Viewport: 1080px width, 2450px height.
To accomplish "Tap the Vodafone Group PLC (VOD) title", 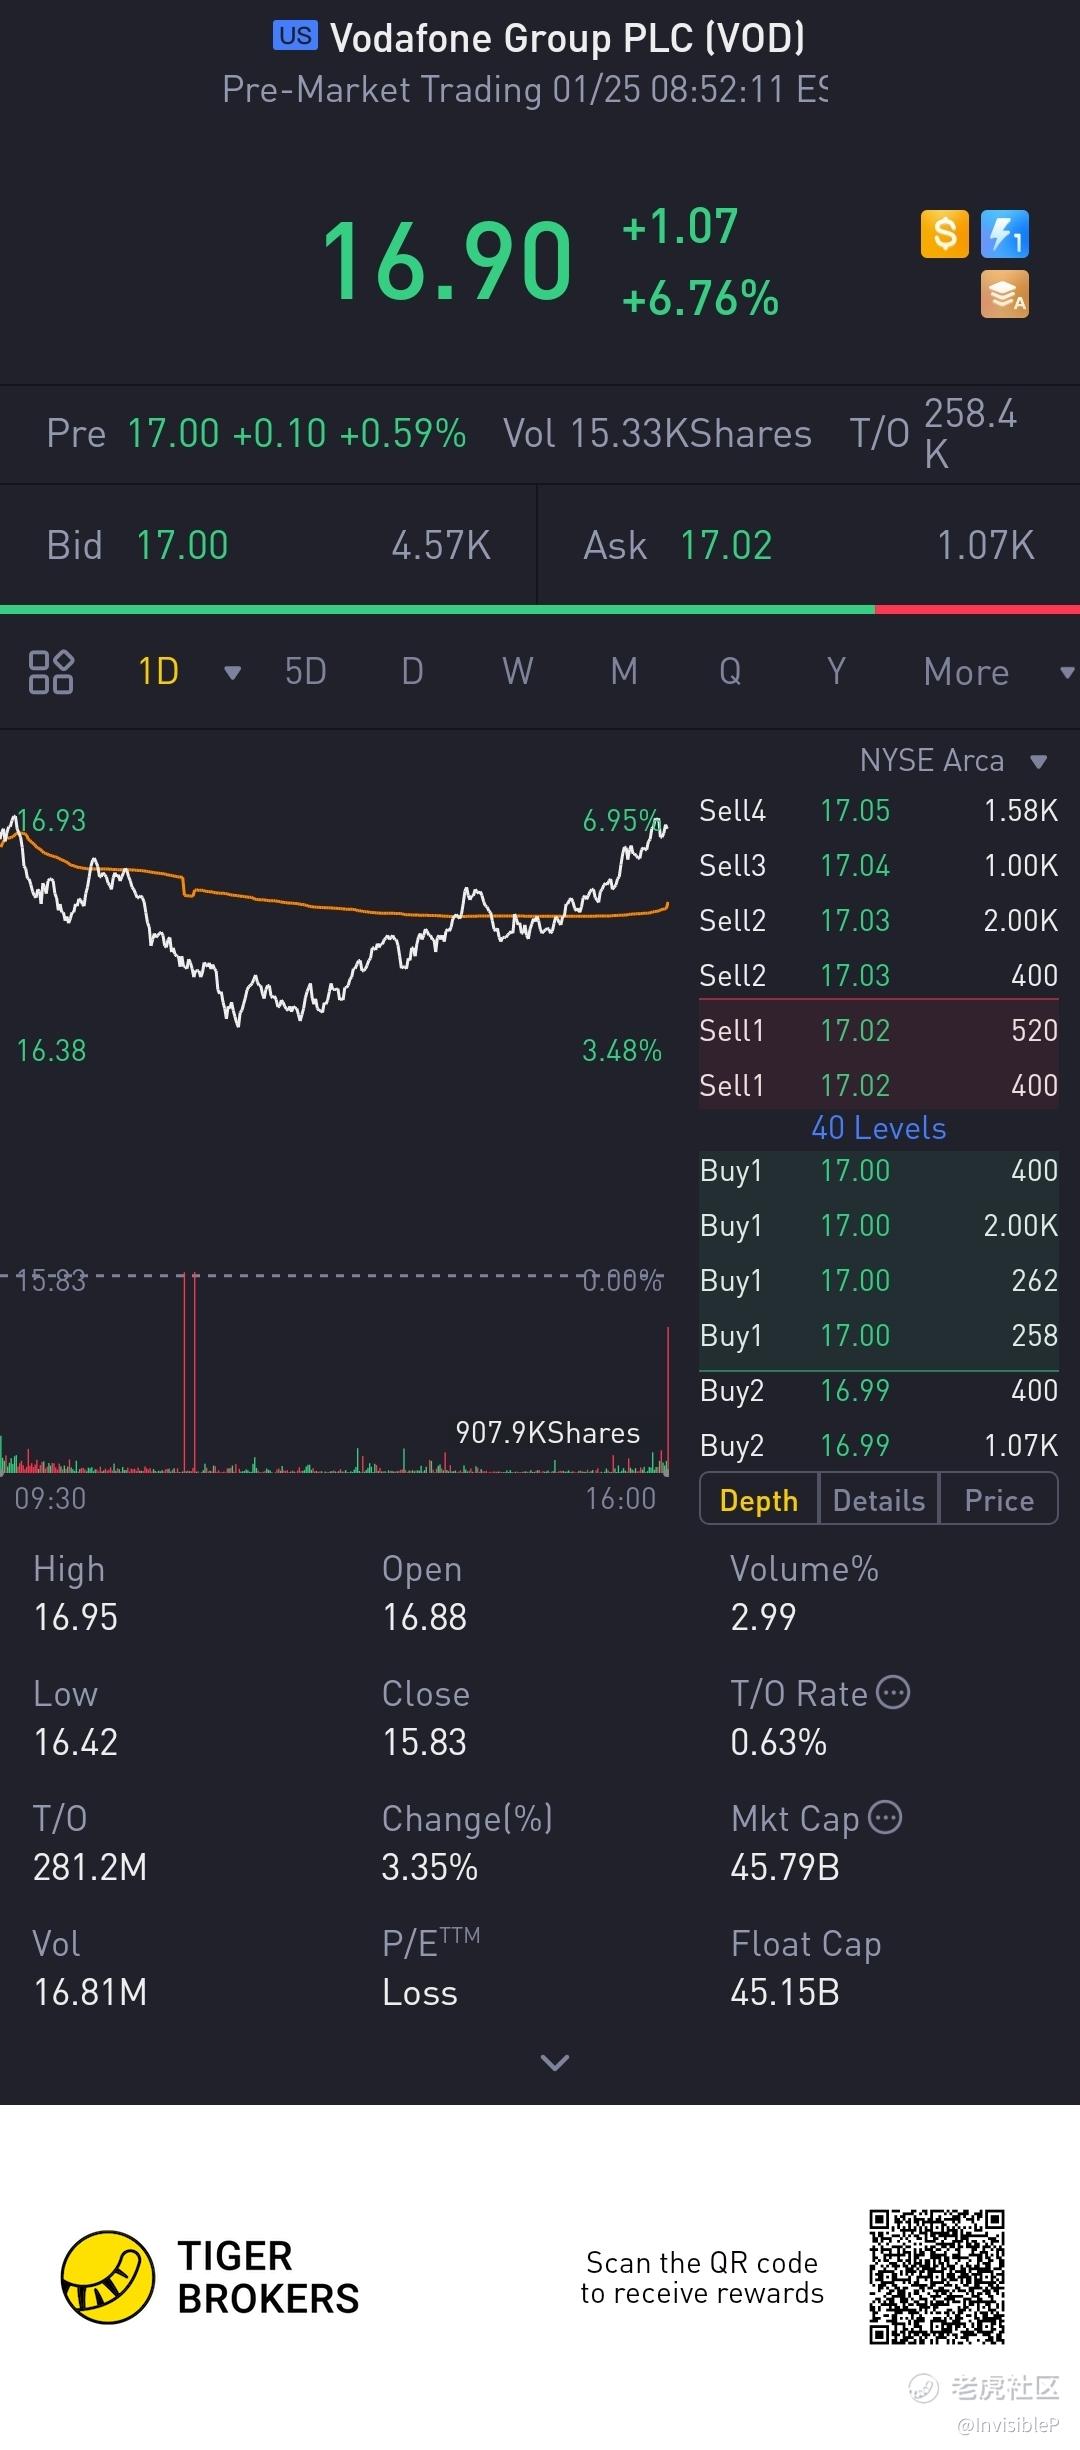I will tap(567, 38).
